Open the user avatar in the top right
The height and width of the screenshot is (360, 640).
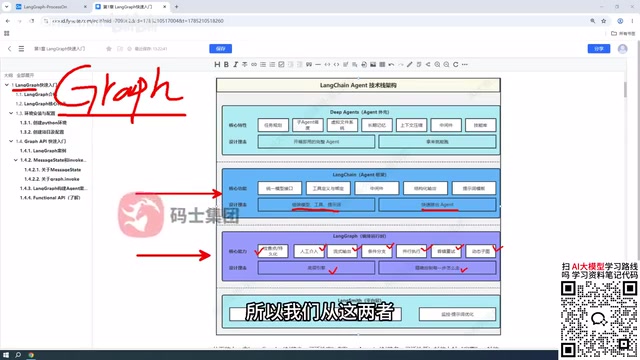point(622,49)
